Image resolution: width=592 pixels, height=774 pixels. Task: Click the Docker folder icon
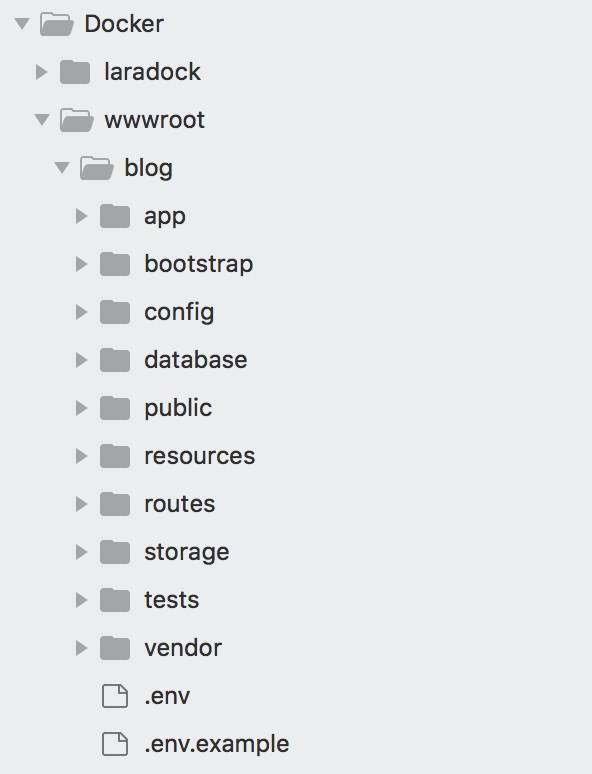[56, 24]
